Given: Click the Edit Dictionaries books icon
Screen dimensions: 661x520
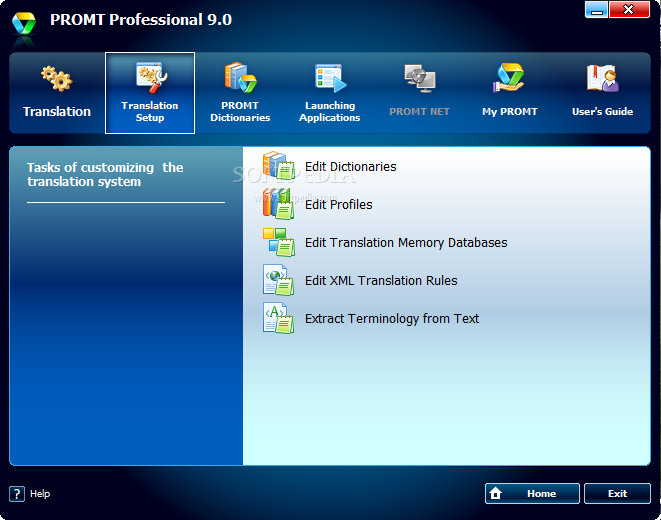Looking at the screenshot, I should [278, 166].
